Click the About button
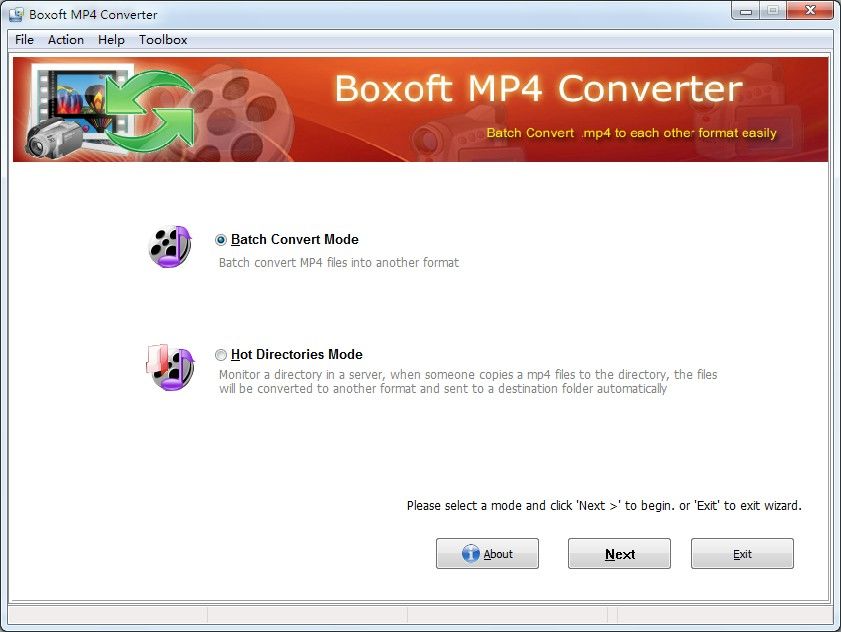This screenshot has width=841, height=632. (487, 554)
